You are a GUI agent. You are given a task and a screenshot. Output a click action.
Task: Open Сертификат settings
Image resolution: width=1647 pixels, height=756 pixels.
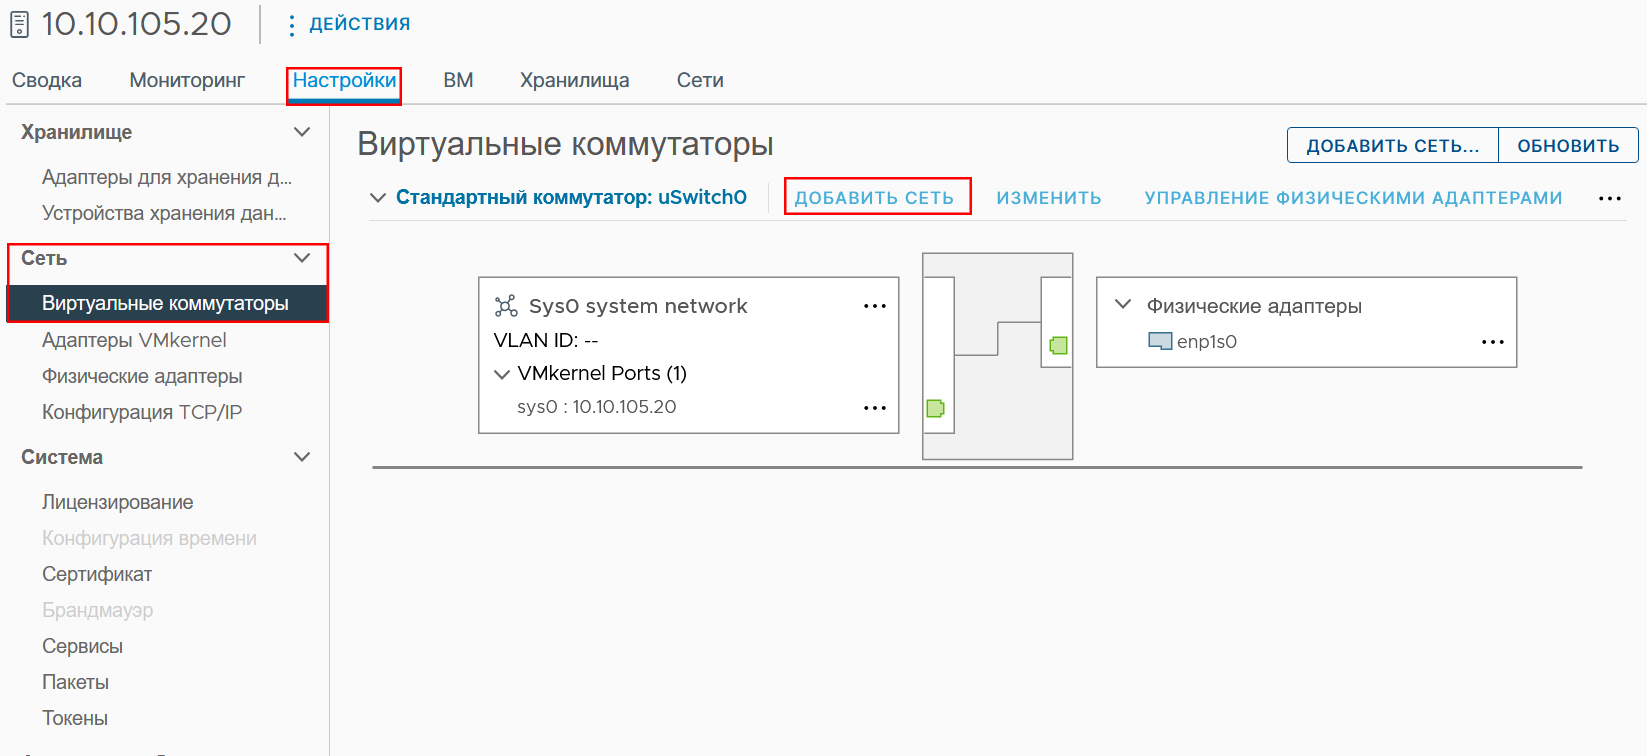(97, 574)
